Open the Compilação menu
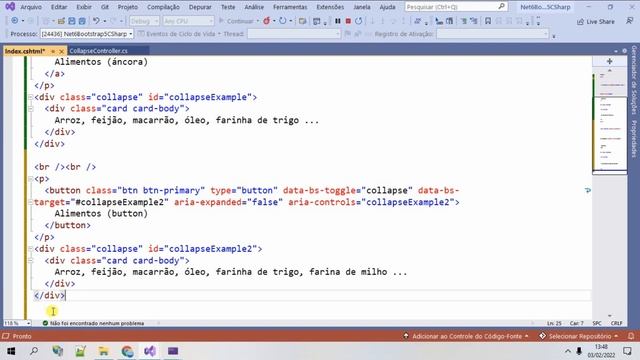 (x=163, y=7)
